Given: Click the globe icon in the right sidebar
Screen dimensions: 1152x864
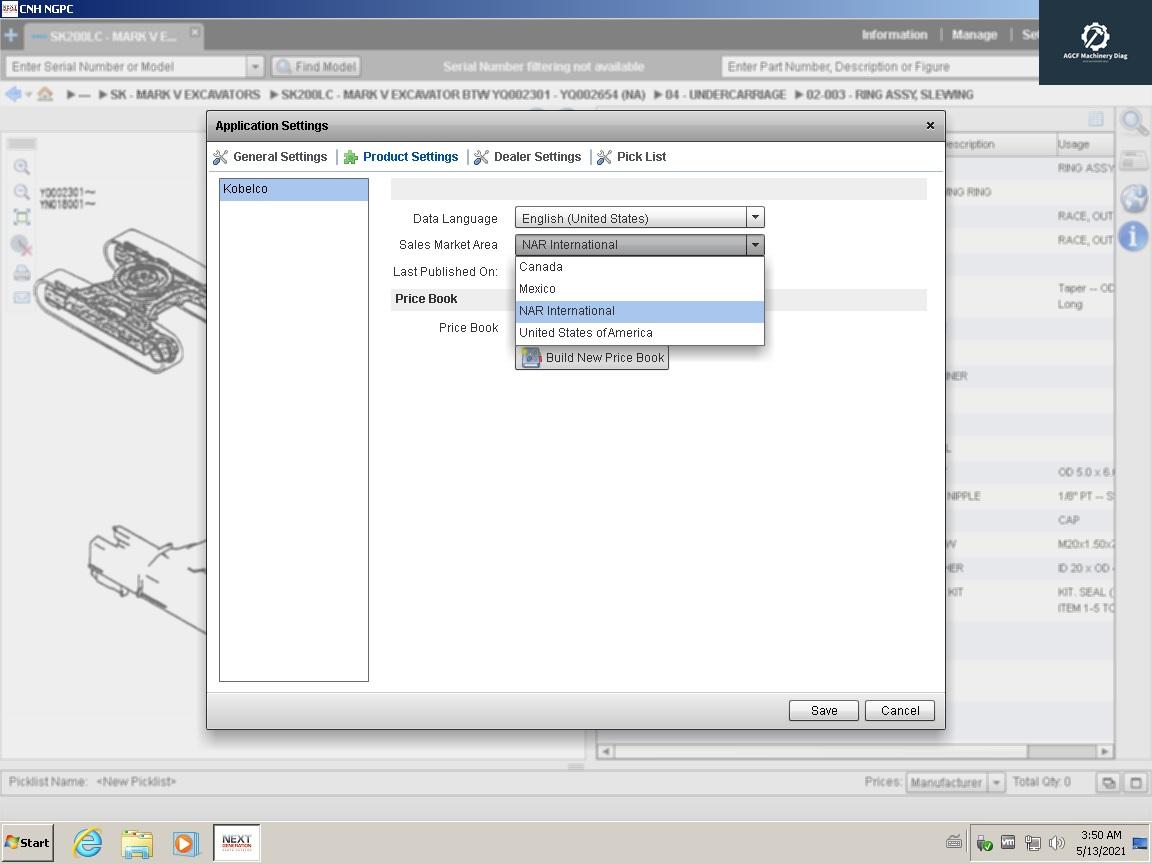Looking at the screenshot, I should (1134, 198).
